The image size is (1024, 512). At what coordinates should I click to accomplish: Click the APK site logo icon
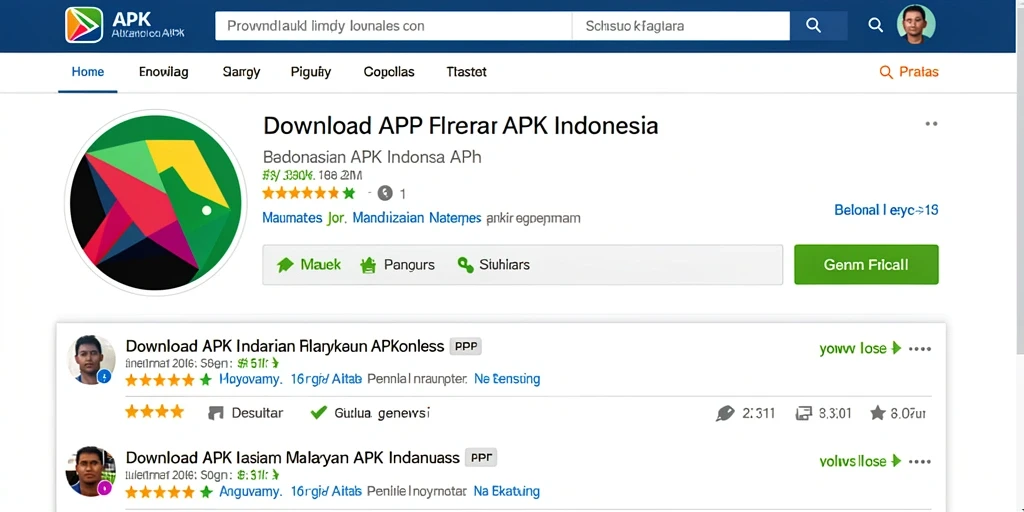[84, 25]
